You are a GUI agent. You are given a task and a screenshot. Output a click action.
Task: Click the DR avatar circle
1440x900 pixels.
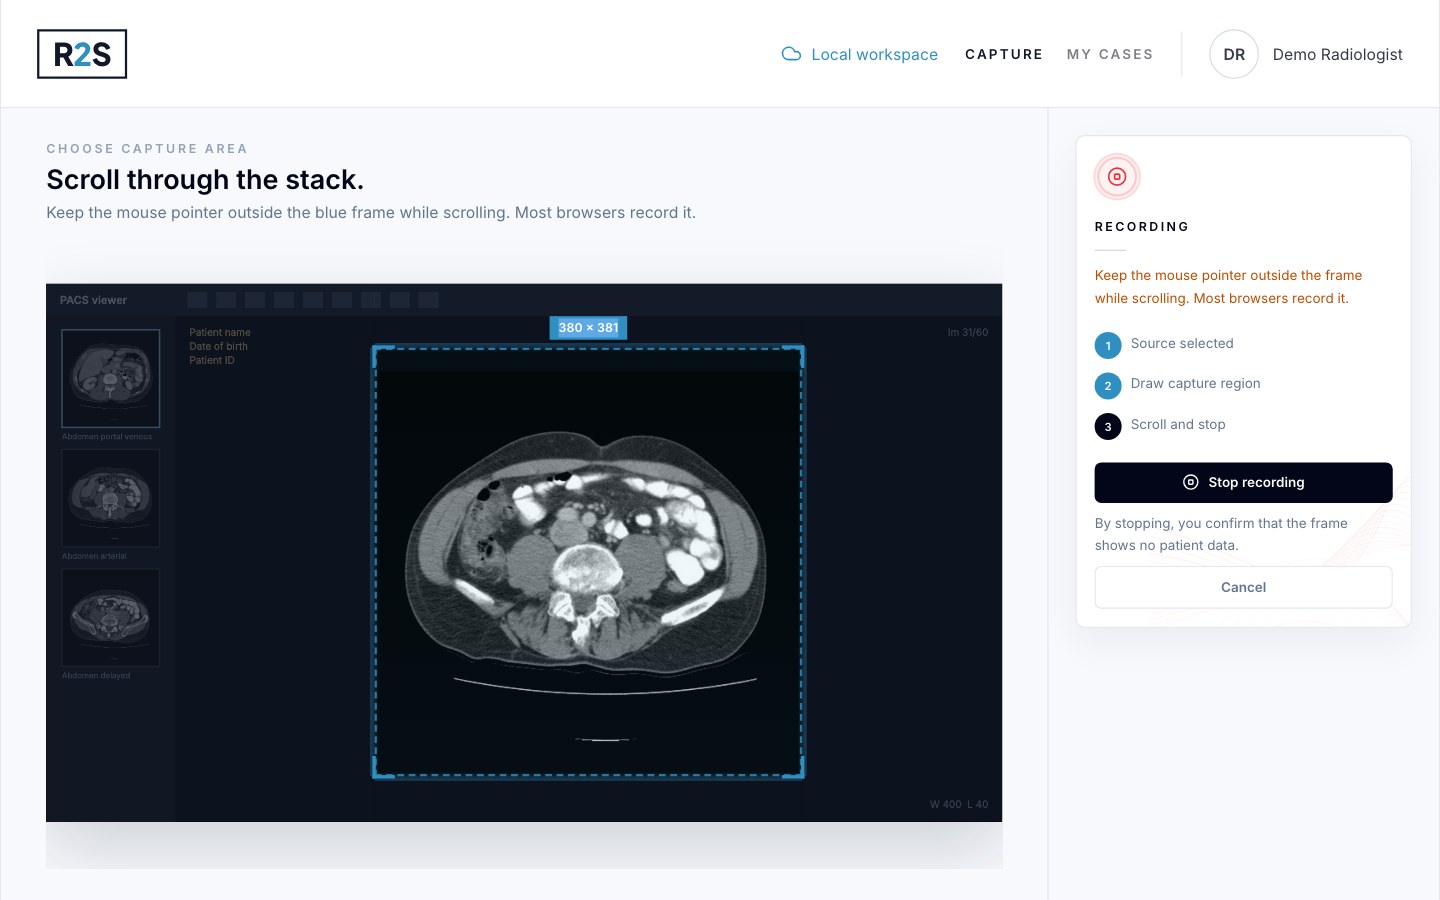[x=1234, y=54]
